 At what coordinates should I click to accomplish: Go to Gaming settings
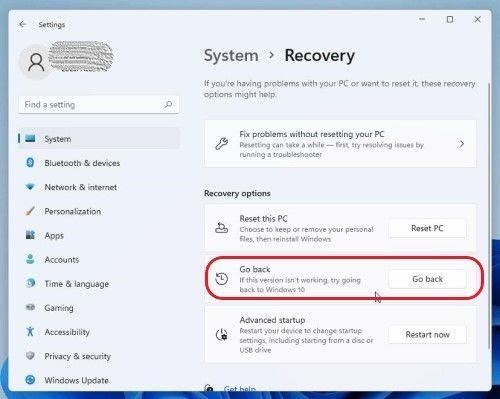tap(99, 308)
